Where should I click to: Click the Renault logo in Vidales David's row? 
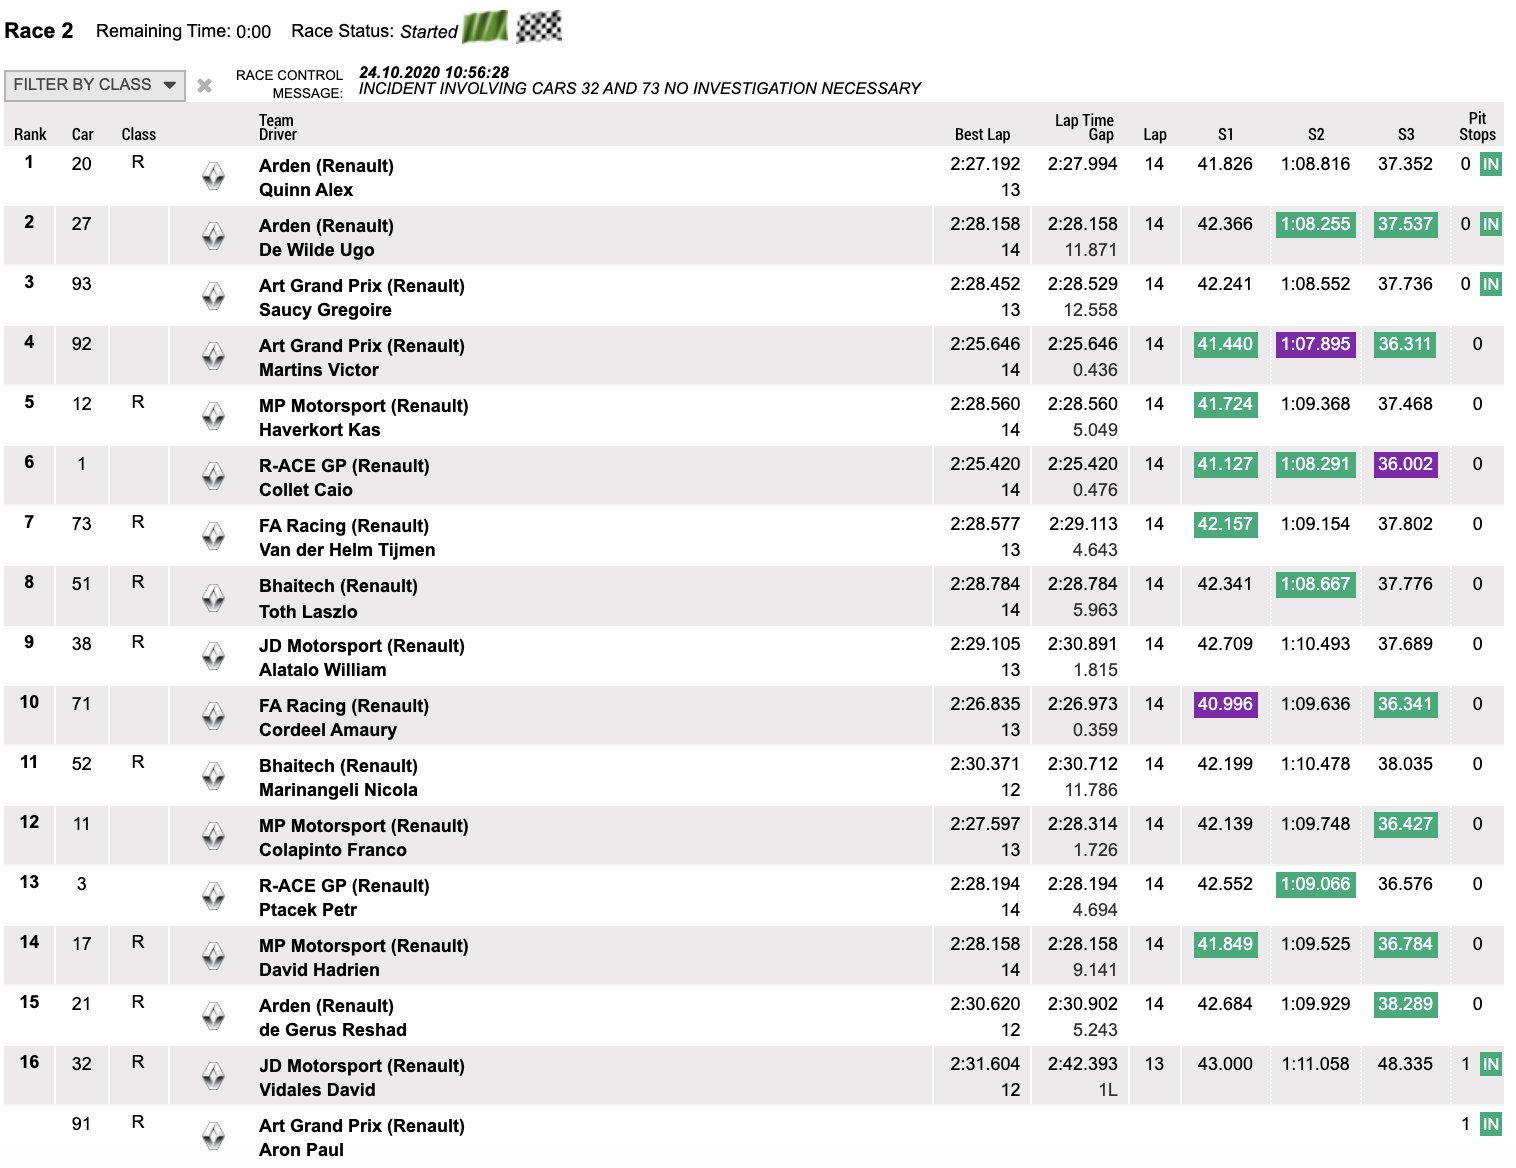point(213,1076)
